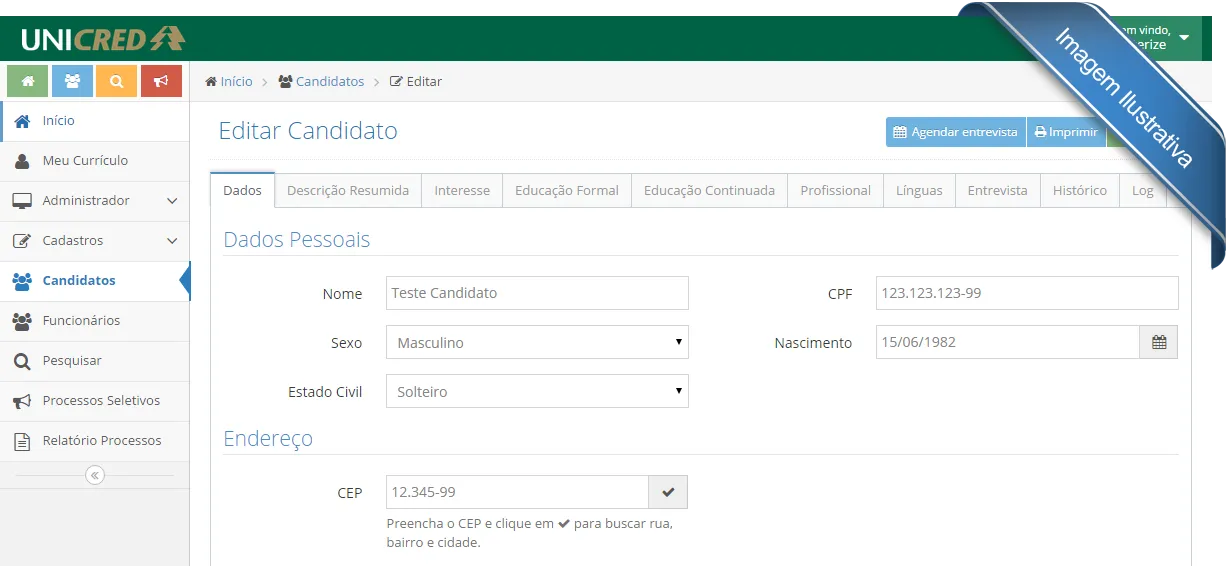Click the orange search shortcut icon
1227x566 pixels.
pos(116,81)
